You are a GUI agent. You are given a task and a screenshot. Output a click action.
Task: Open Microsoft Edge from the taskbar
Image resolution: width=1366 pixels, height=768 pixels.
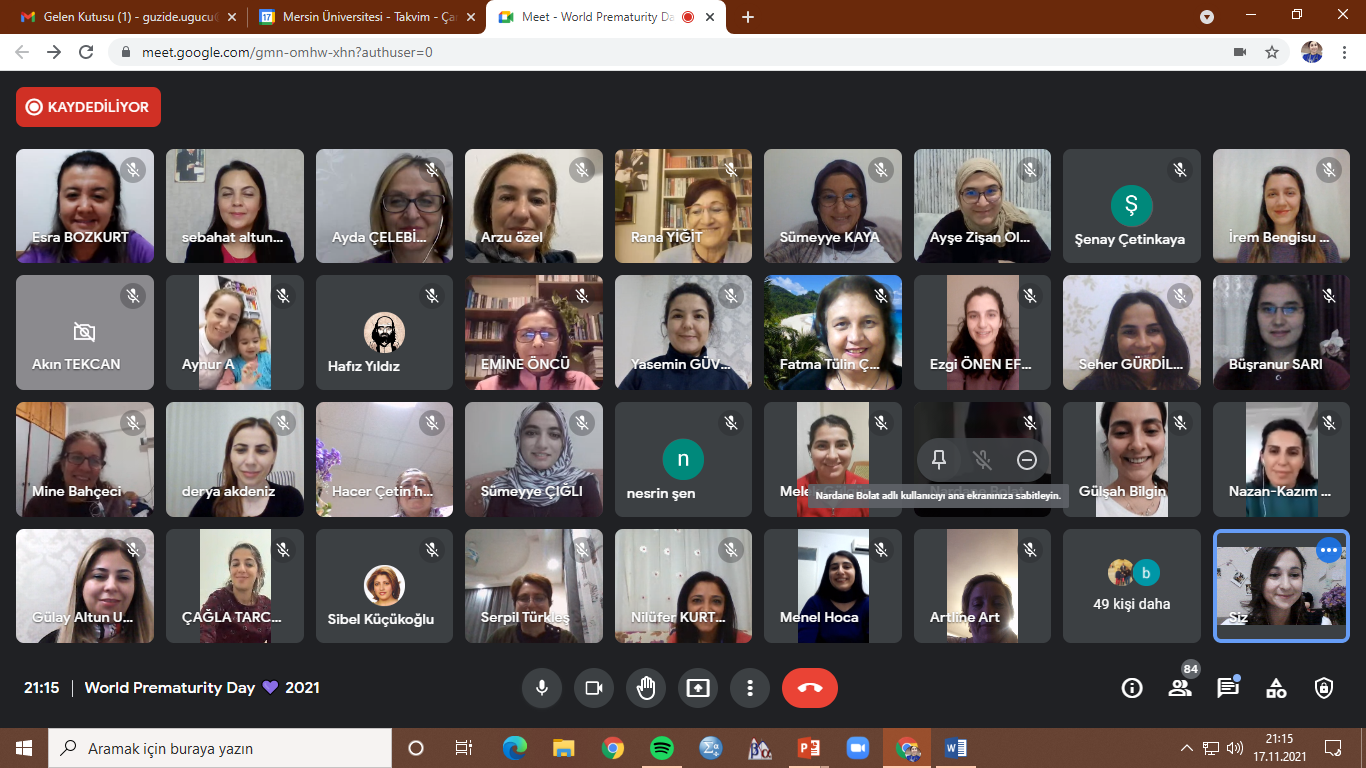coord(514,748)
